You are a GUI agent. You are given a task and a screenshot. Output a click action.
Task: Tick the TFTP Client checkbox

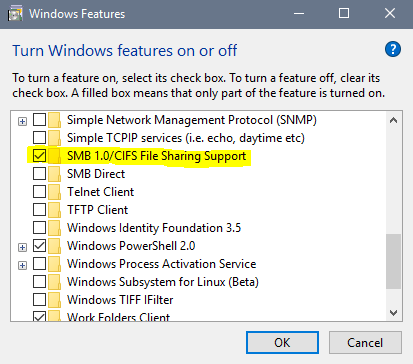[x=39, y=210]
